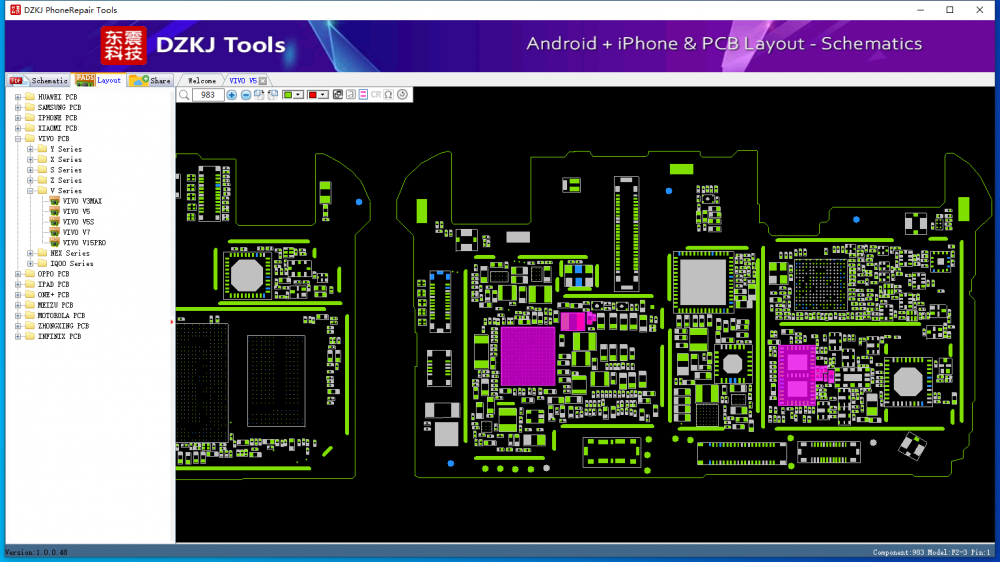This screenshot has height=562, width=1000.
Task: Expand the NEX Series folder
Action: pyautogui.click(x=30, y=253)
